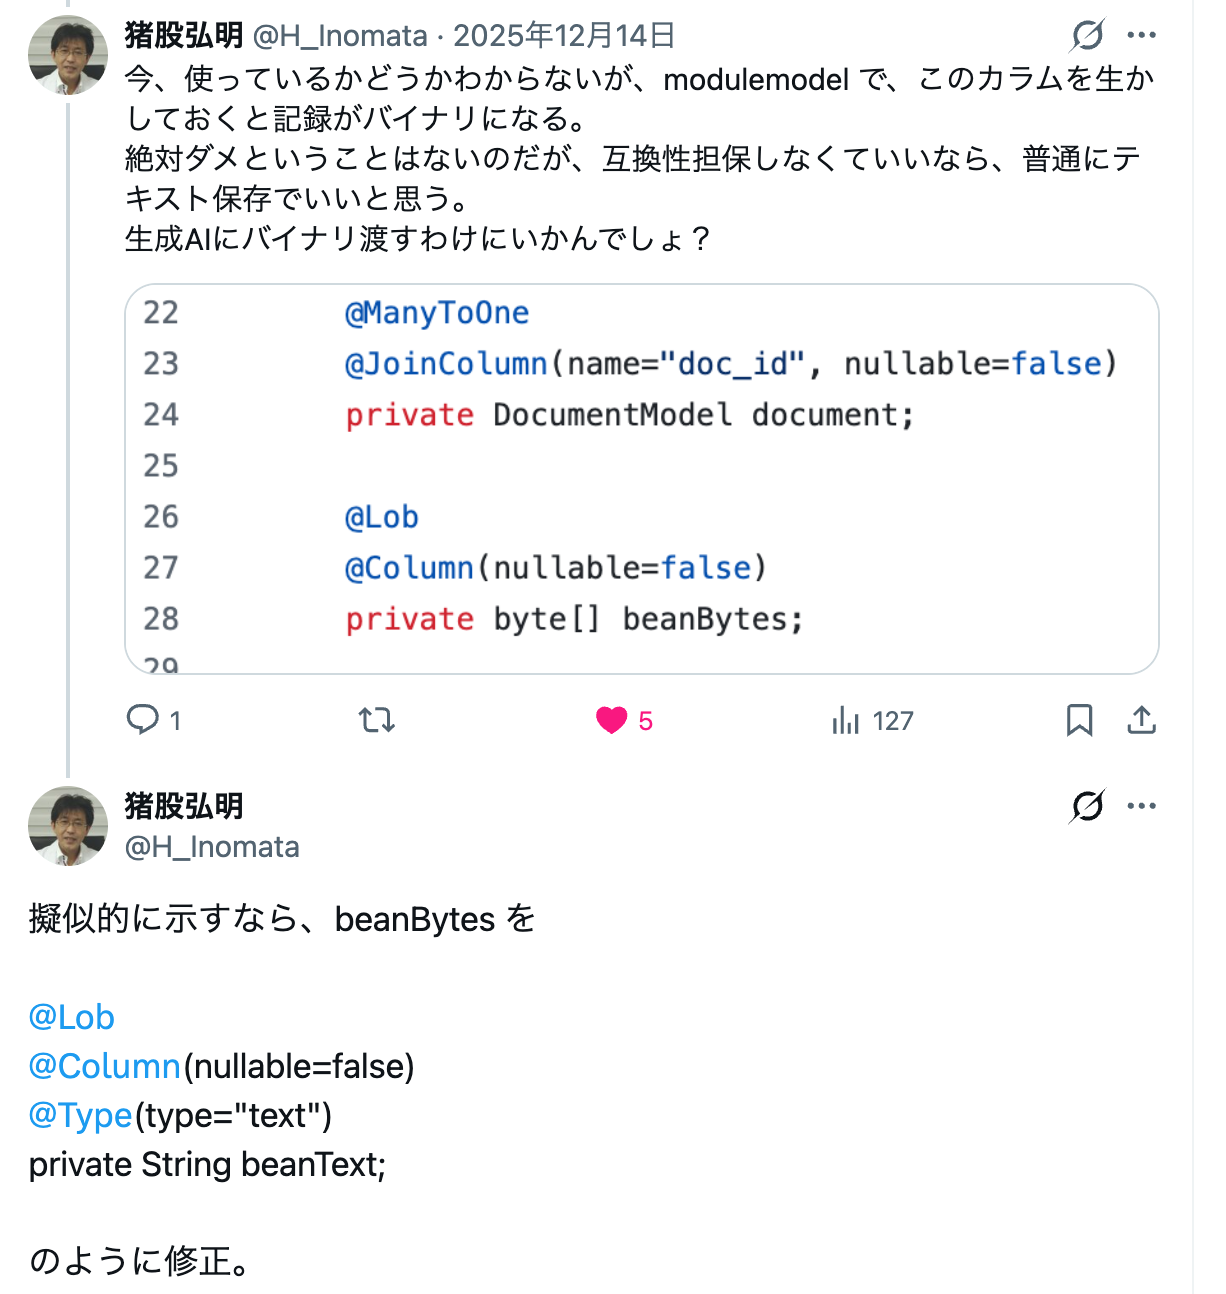The image size is (1226, 1294).
Task: Open view analytics showing 127 views
Action: 872,721
